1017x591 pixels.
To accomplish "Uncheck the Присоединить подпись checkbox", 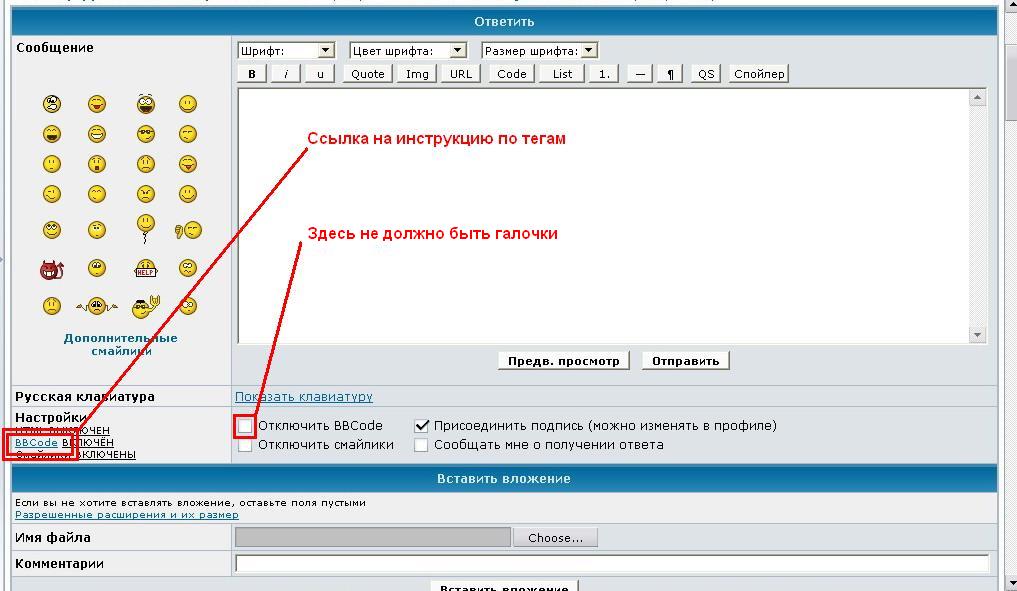I will pyautogui.click(x=422, y=426).
